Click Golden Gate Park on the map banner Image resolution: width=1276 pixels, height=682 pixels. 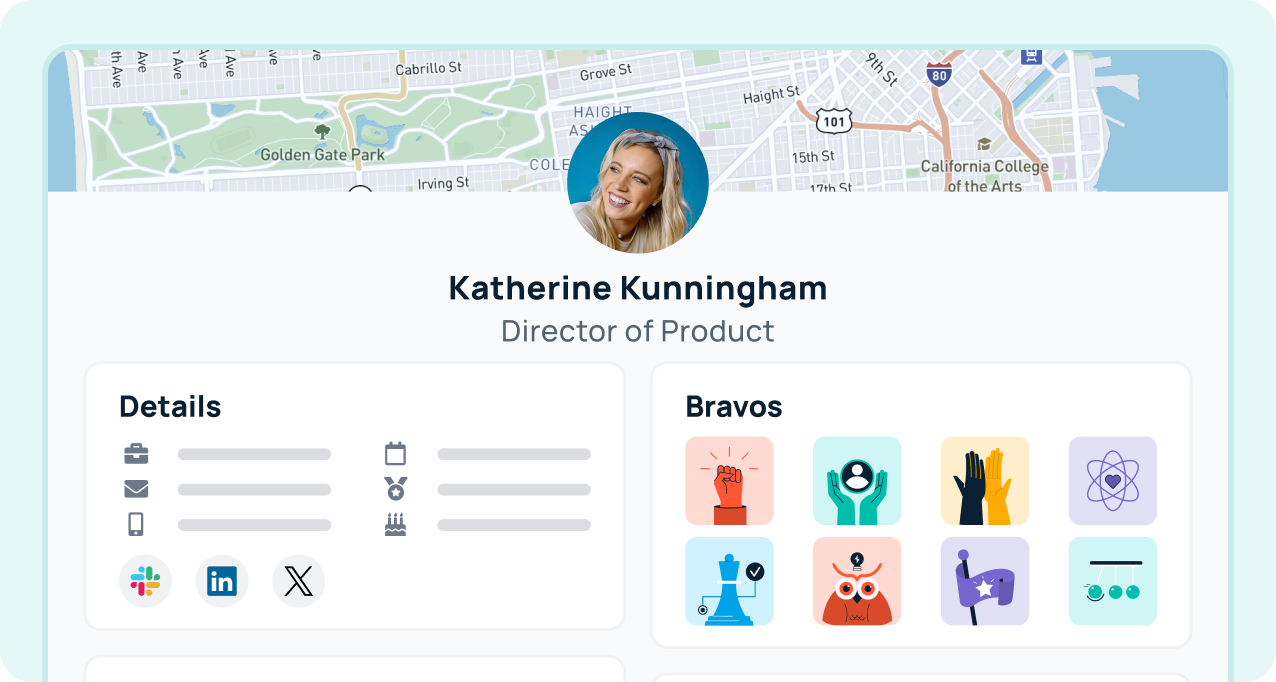(x=320, y=155)
